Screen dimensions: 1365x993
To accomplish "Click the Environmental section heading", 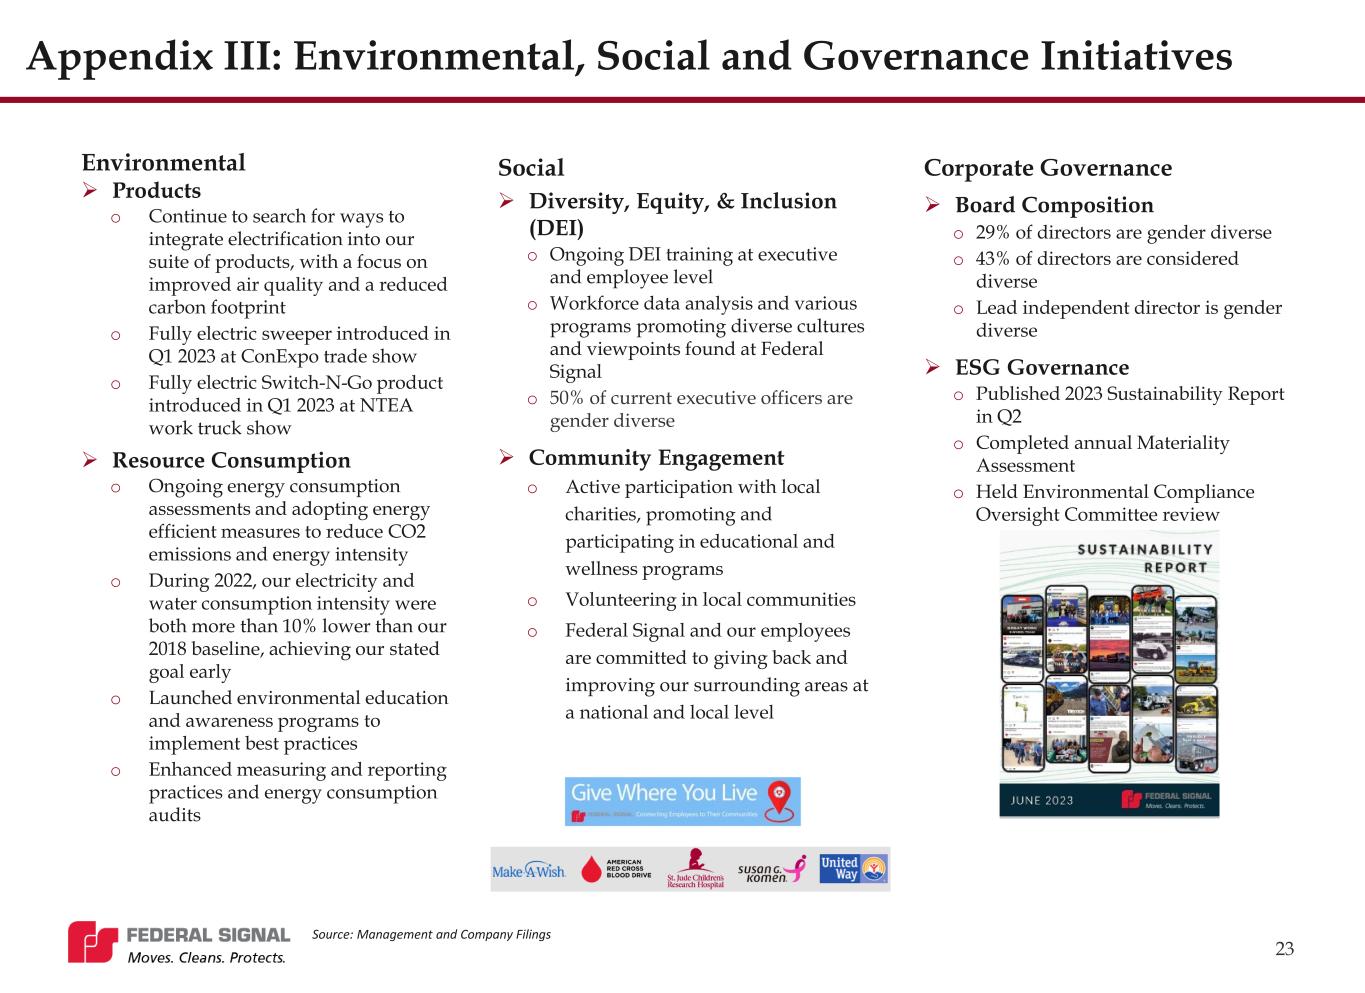I will (163, 163).
